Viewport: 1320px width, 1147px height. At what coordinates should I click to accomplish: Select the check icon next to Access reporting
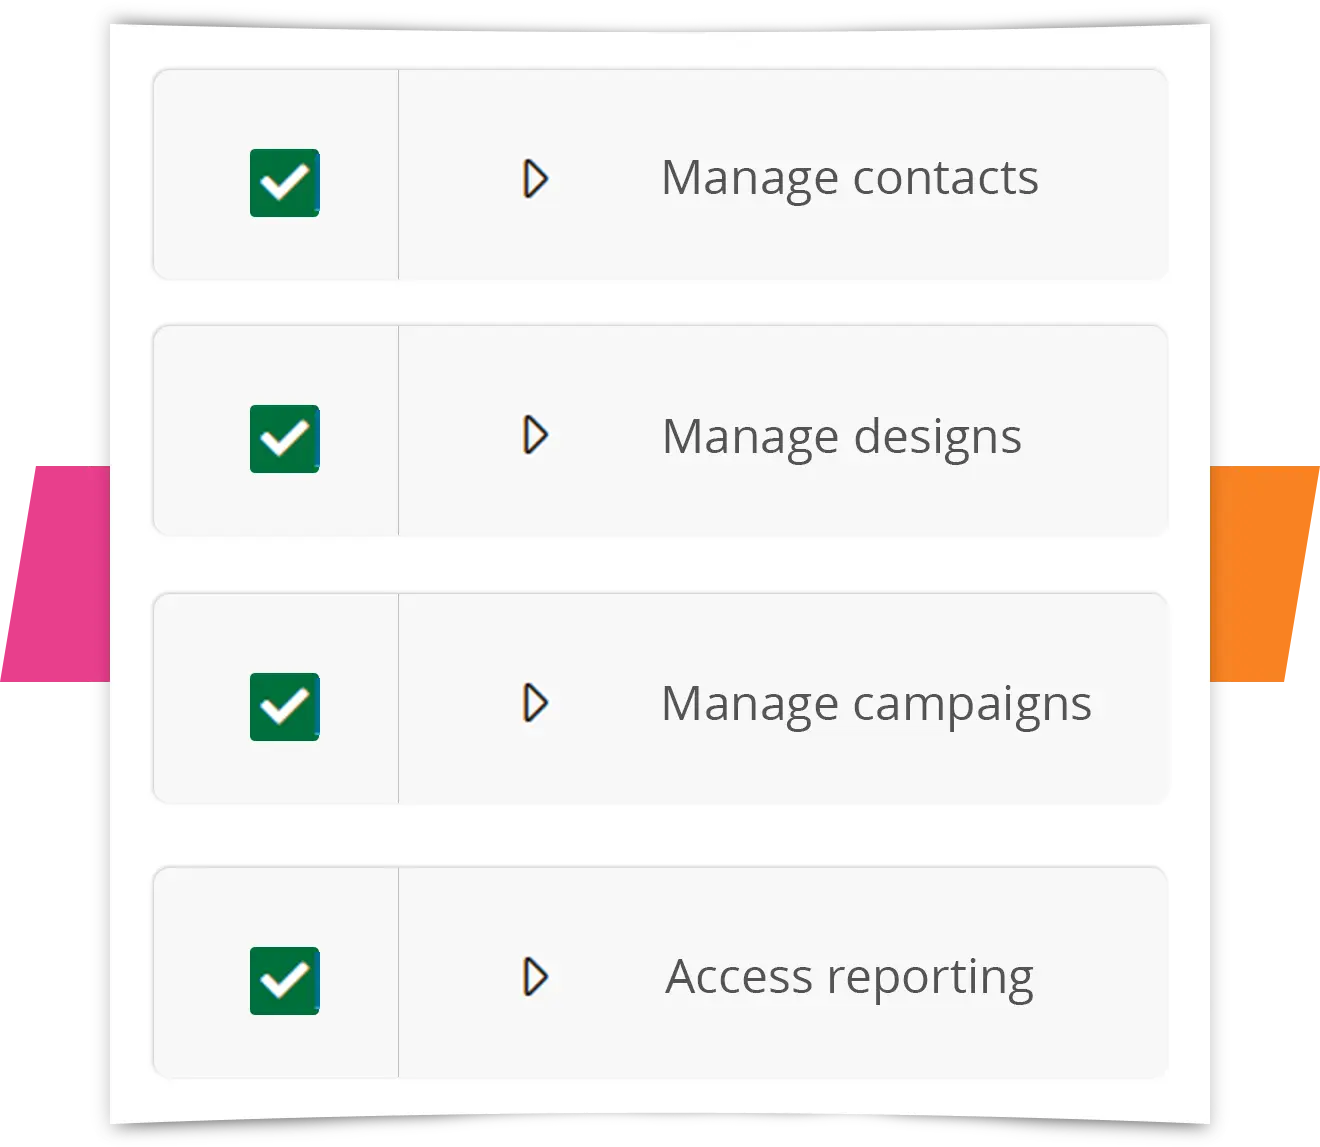click(x=283, y=977)
